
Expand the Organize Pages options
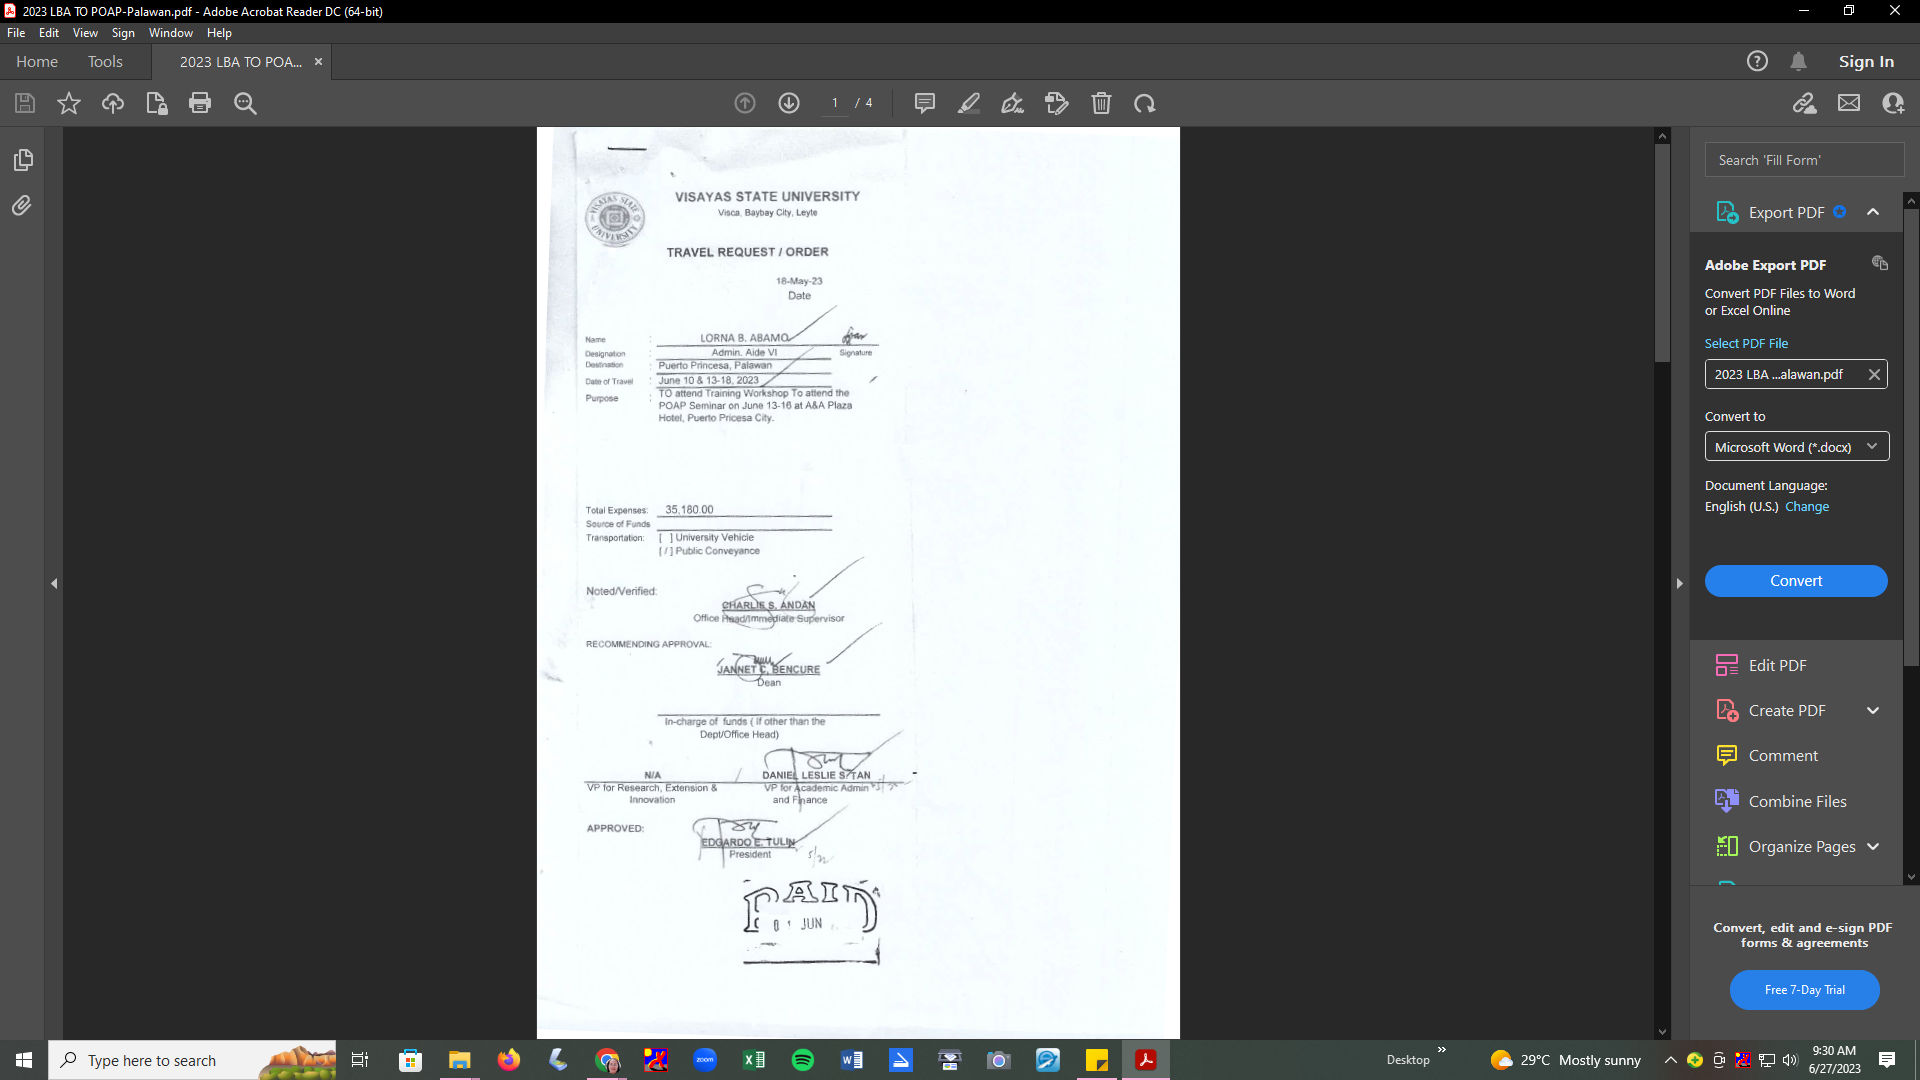(x=1873, y=847)
